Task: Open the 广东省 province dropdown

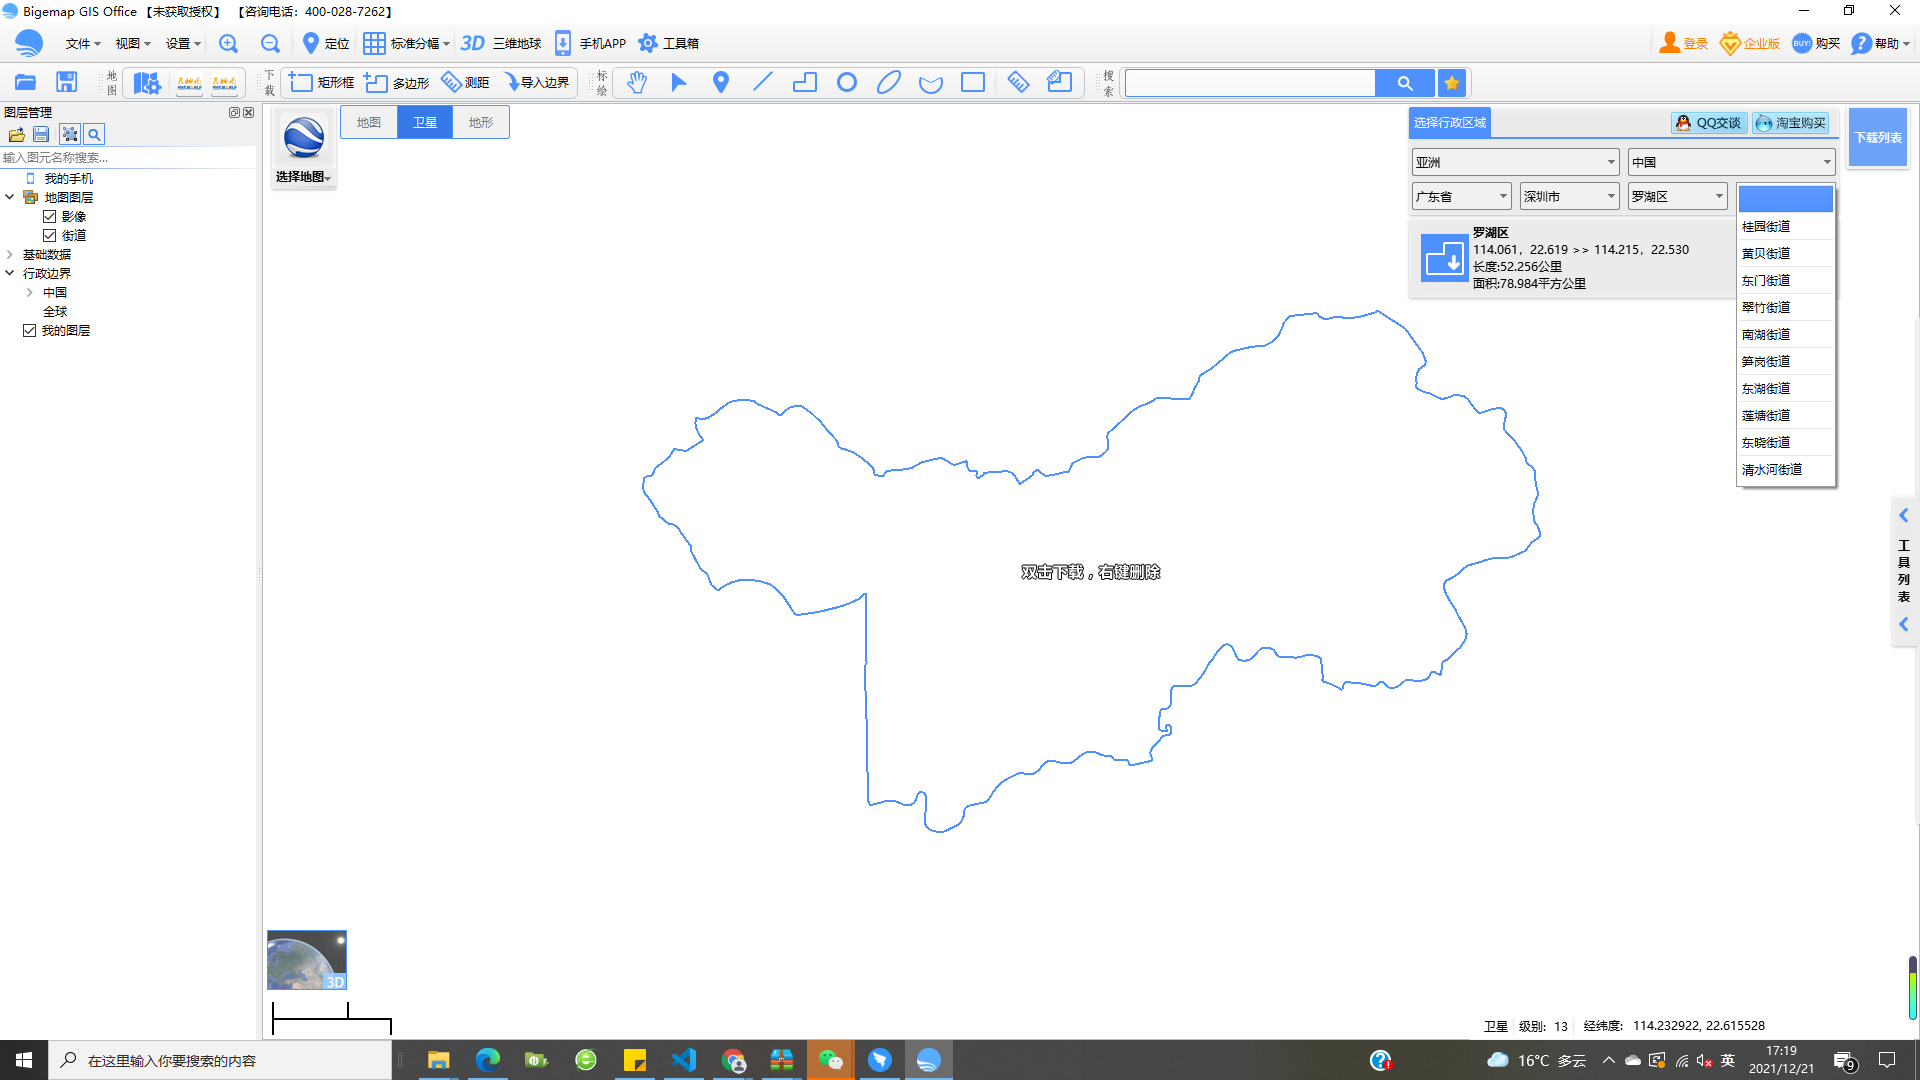Action: (1461, 196)
